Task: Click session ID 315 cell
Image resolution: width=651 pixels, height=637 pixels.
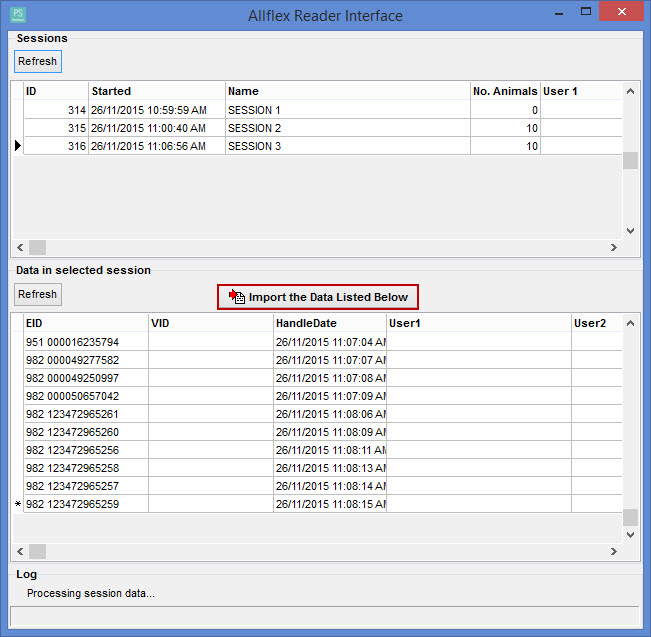Action: [56, 128]
